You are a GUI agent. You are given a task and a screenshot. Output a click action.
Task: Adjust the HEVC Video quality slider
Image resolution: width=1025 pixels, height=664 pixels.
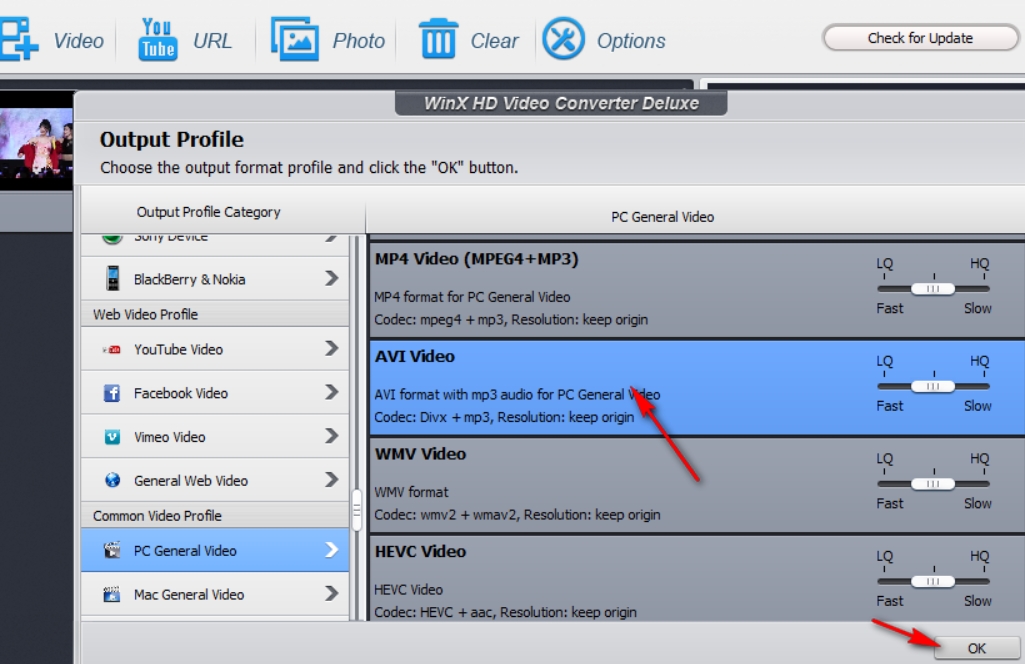click(933, 581)
